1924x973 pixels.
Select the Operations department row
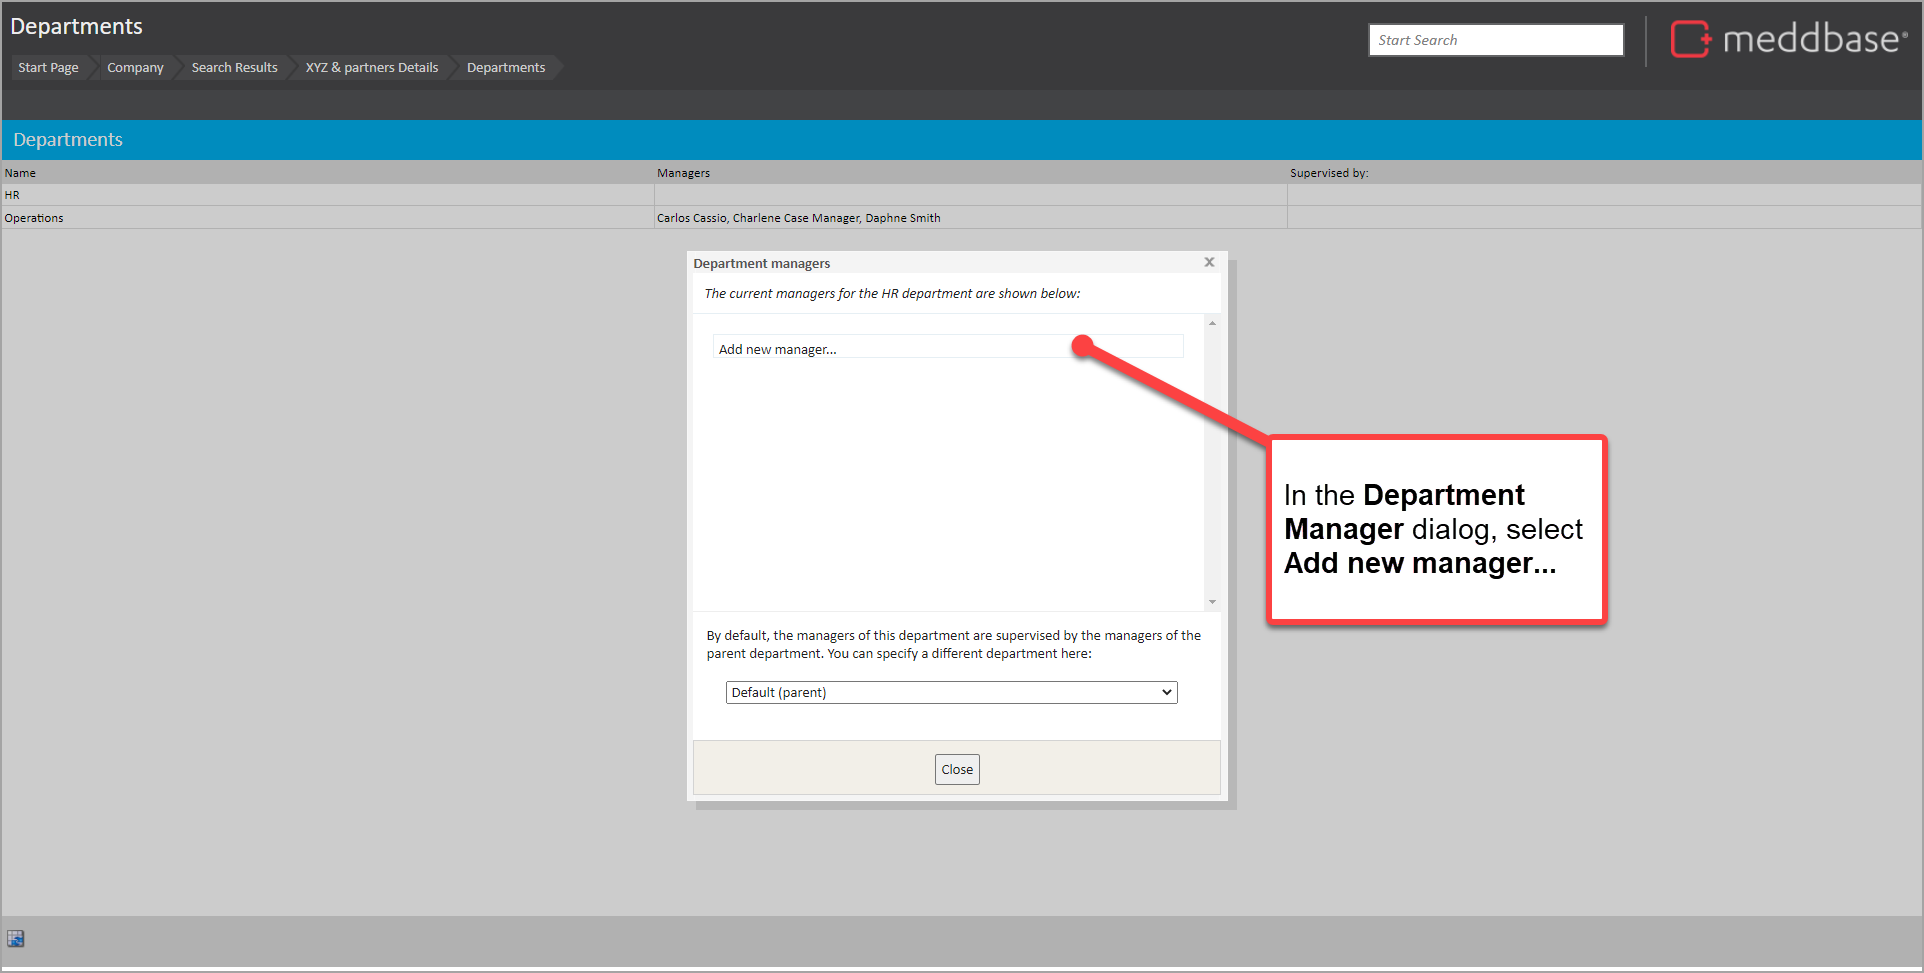34,218
